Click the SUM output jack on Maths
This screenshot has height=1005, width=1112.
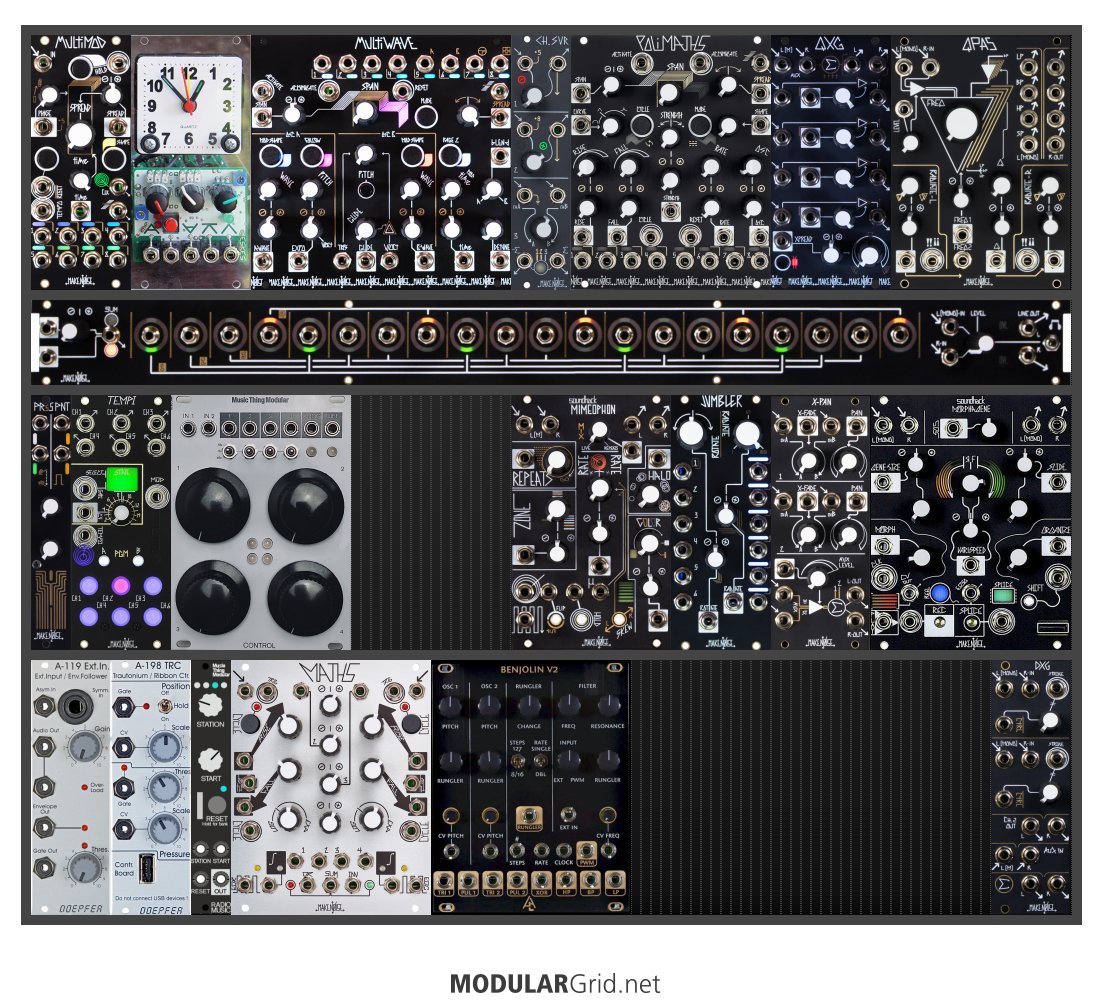(x=330, y=884)
